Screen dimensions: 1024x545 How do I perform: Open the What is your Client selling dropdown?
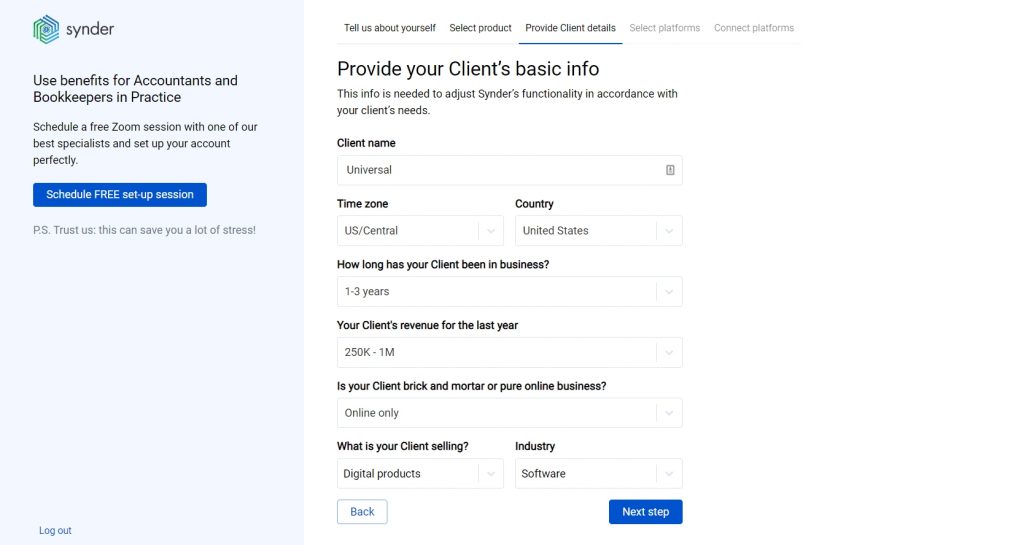tap(420, 474)
